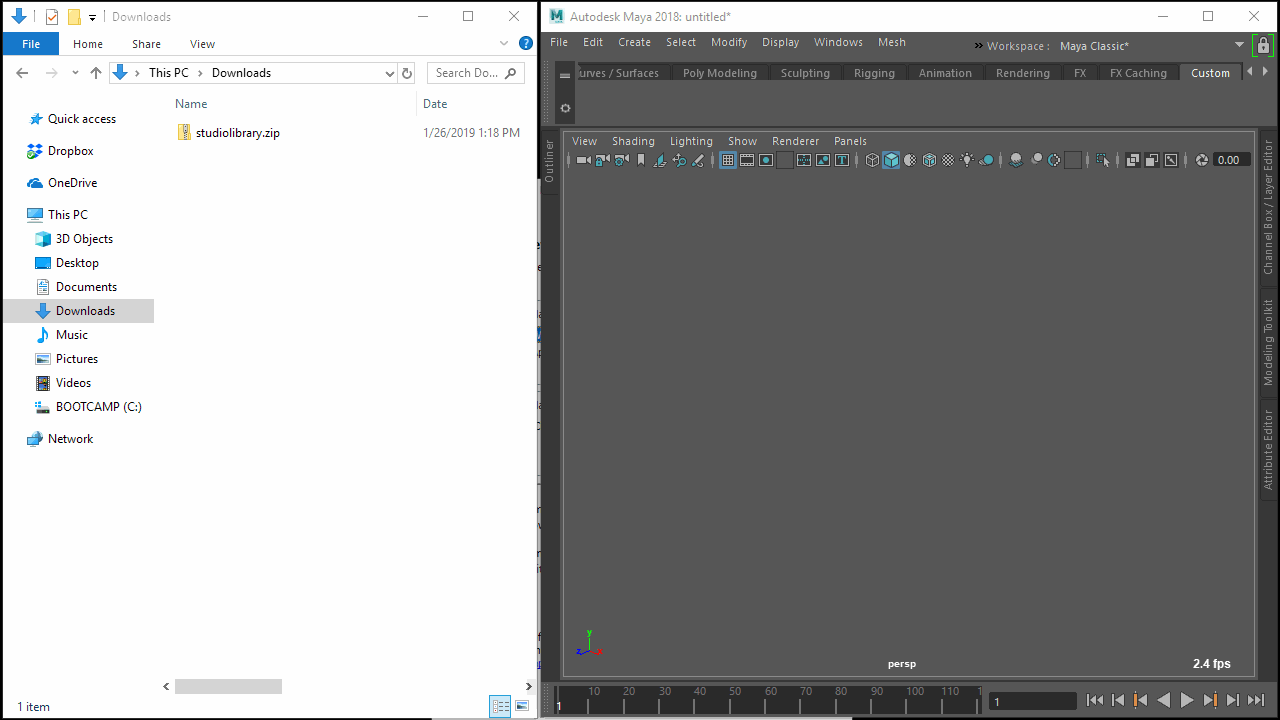Click the film gate icon

tap(746, 159)
